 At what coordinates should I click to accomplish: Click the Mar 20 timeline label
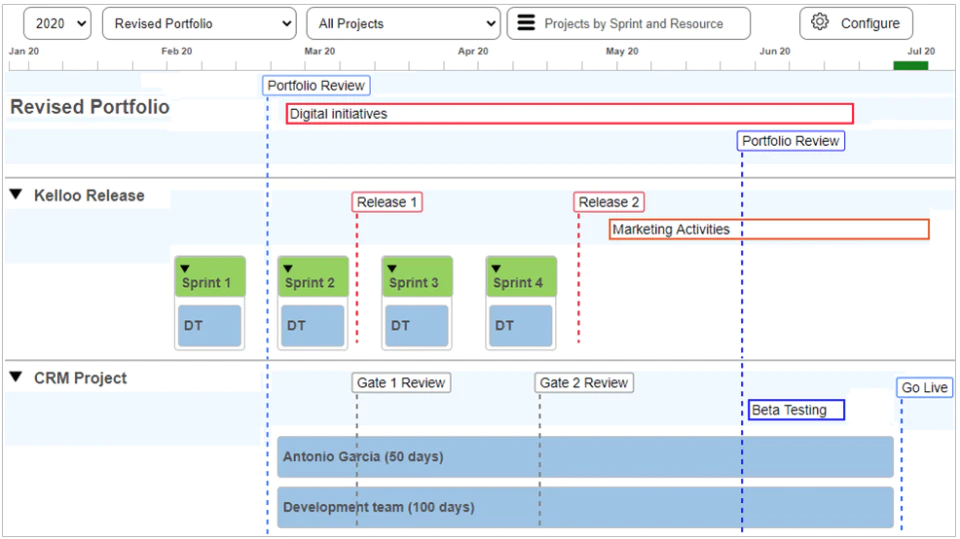(x=320, y=51)
